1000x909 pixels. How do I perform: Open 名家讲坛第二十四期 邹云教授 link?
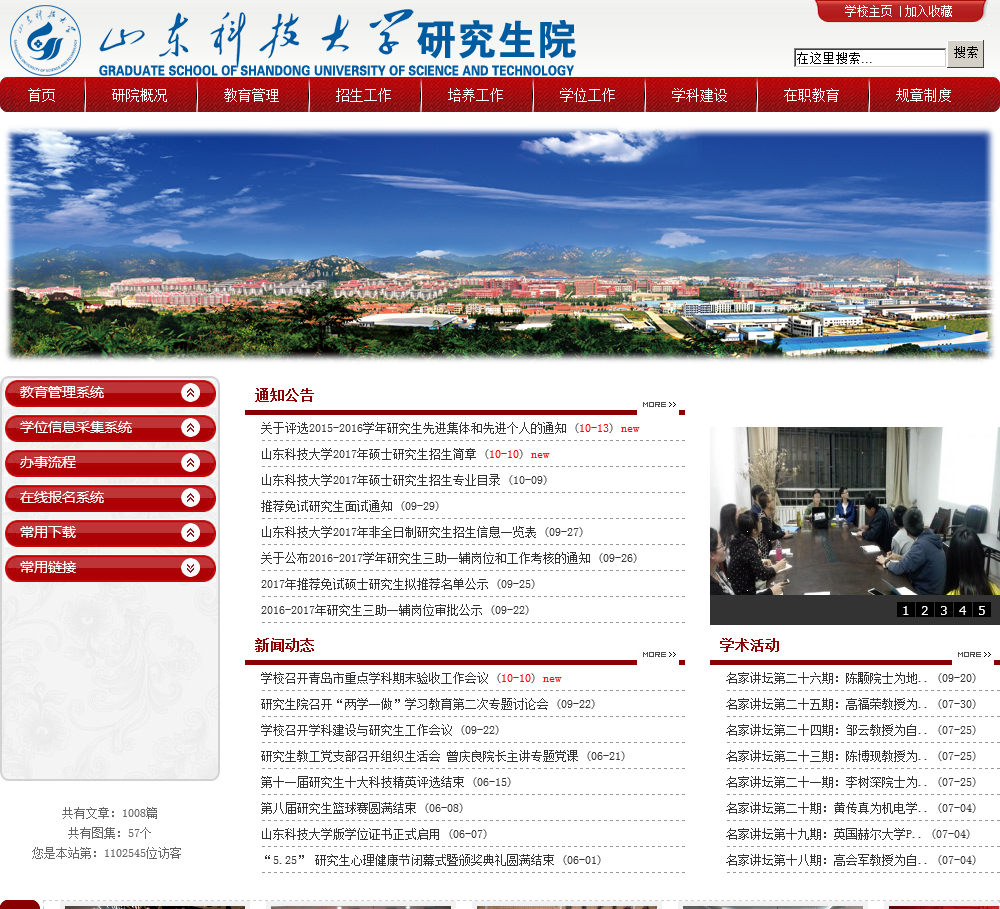click(827, 730)
